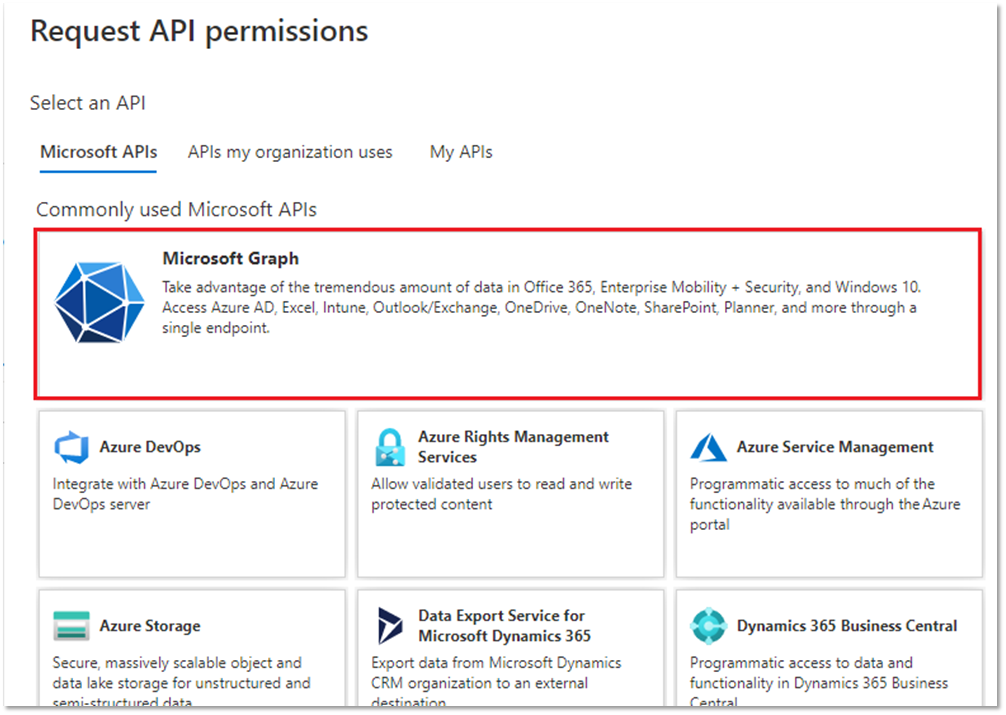Open the APIs my organization uses tab

tap(290, 153)
